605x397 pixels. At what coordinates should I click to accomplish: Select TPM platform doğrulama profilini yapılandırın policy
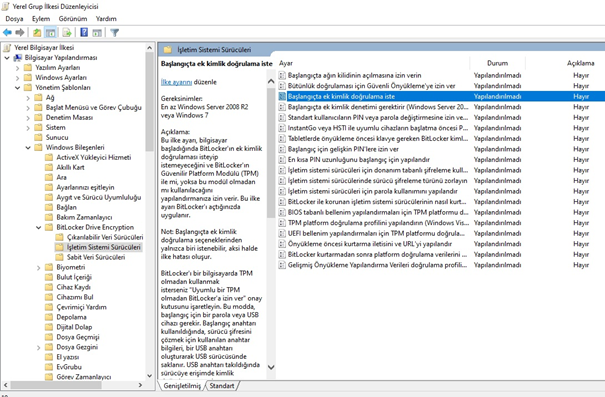(x=378, y=223)
